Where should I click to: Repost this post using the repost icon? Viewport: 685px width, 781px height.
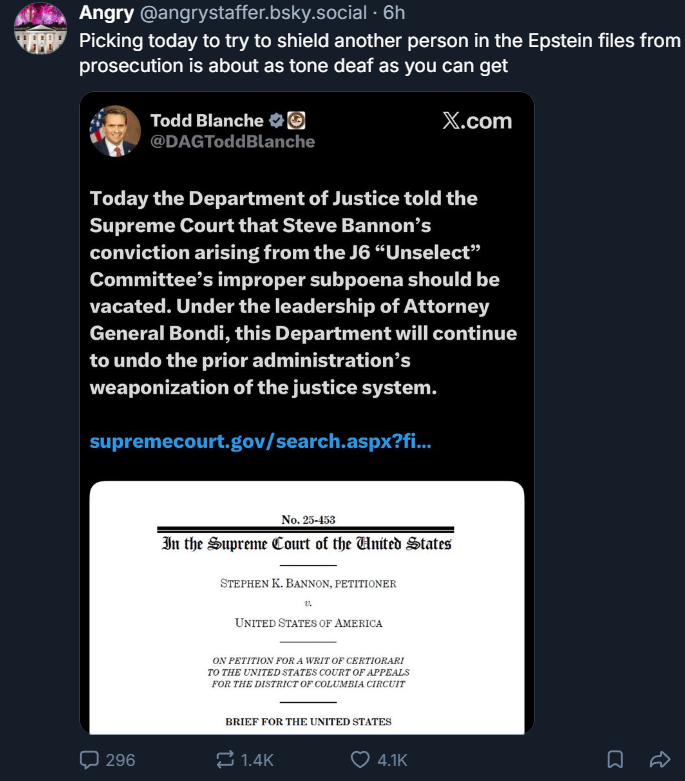point(226,759)
